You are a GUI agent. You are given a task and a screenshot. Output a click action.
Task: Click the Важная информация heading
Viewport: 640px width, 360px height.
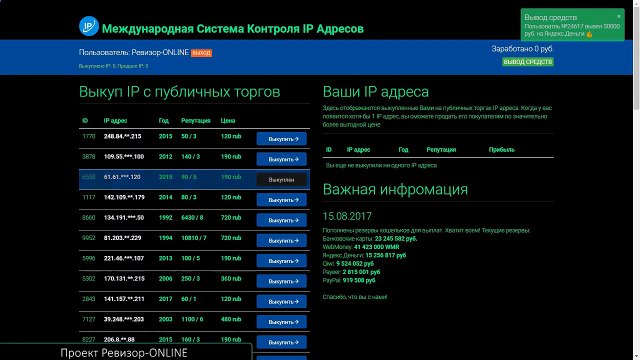[395, 190]
